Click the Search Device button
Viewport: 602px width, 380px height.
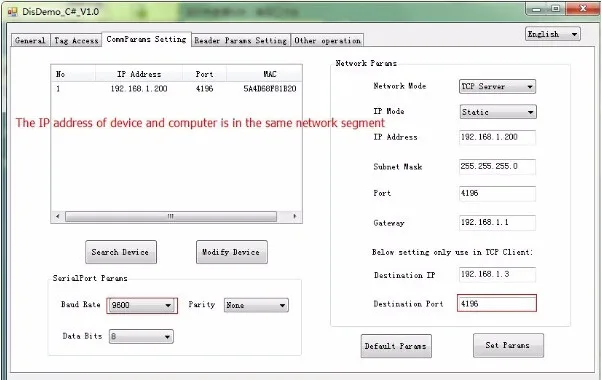tap(121, 252)
